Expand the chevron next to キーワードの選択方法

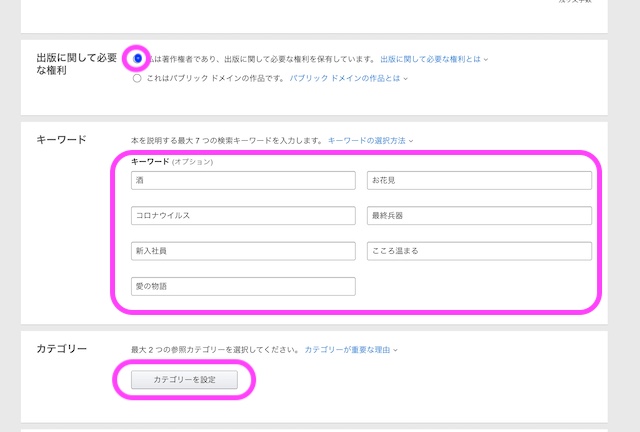click(411, 142)
